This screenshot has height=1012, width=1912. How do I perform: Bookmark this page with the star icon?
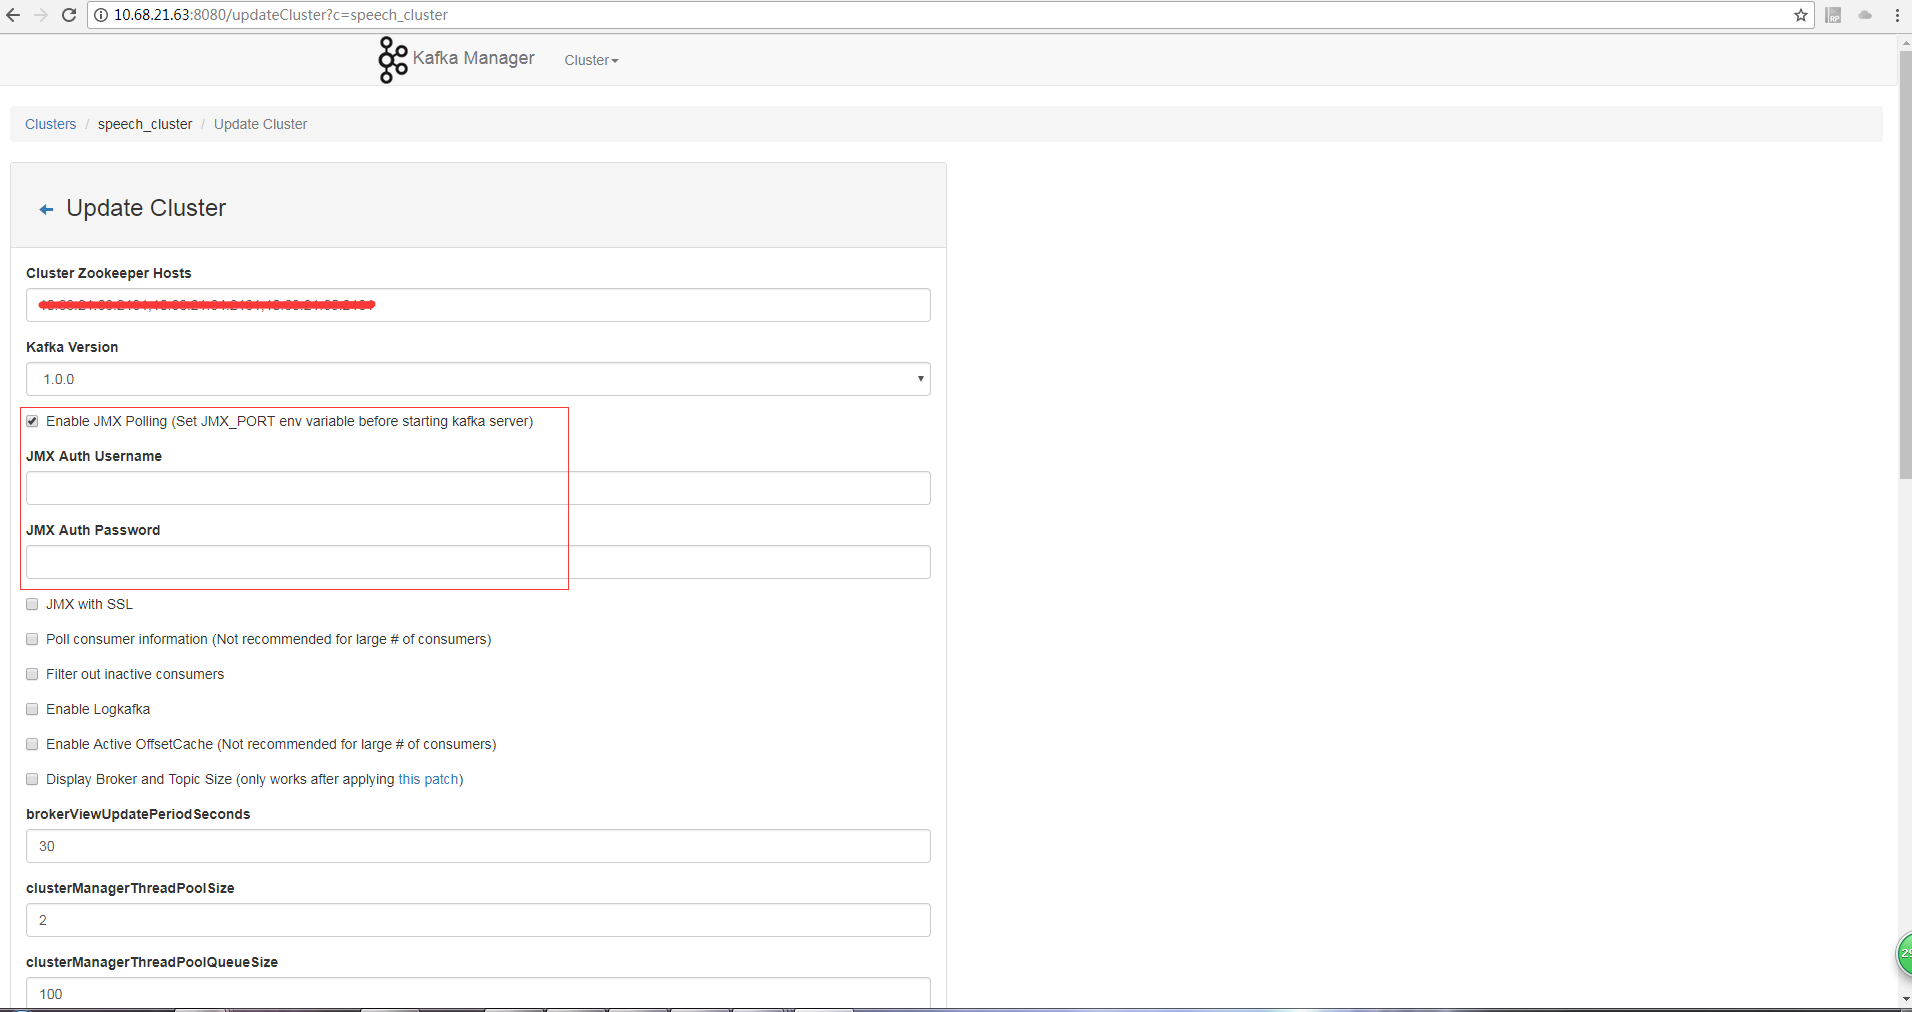click(1801, 15)
